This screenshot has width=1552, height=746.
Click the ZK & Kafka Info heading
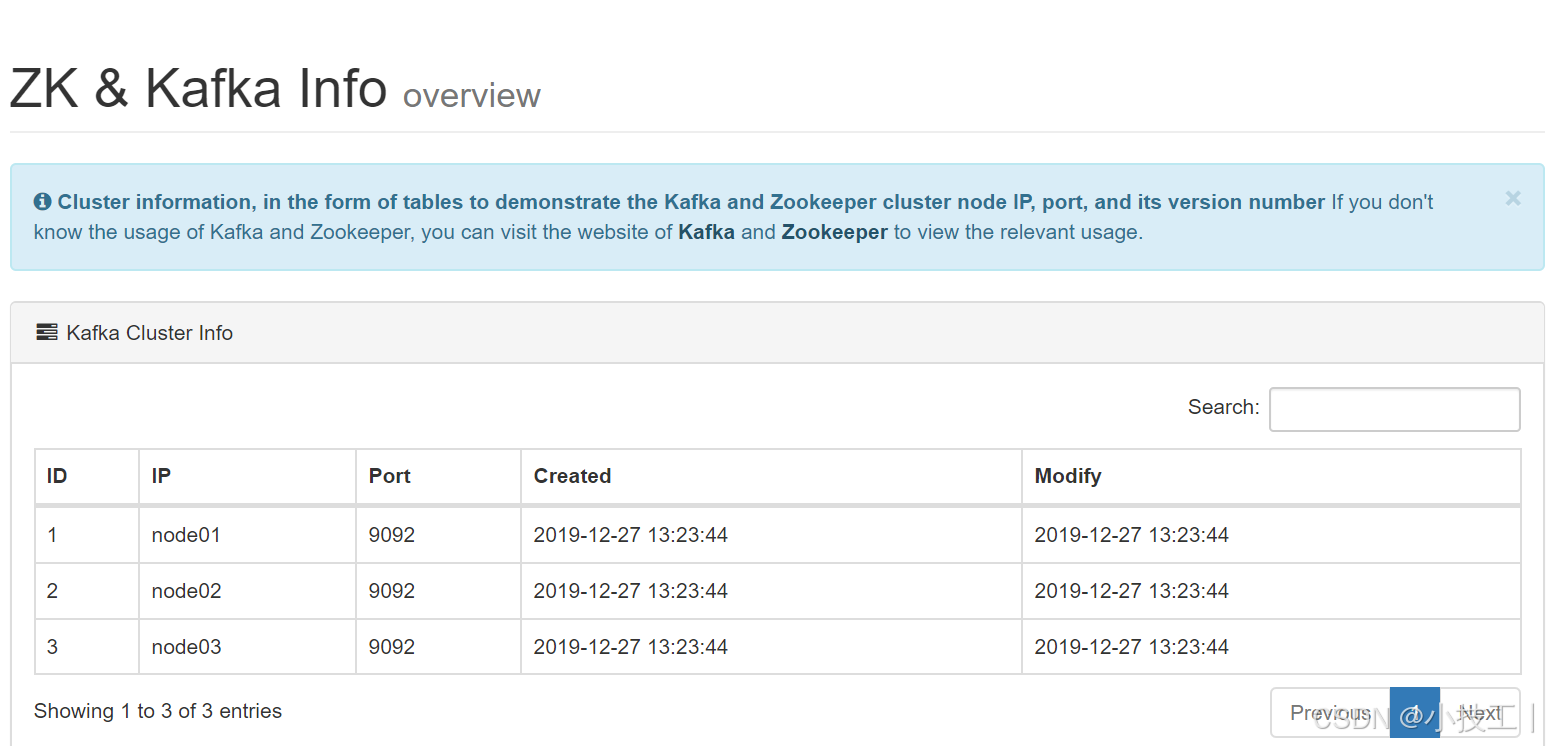[x=198, y=88]
